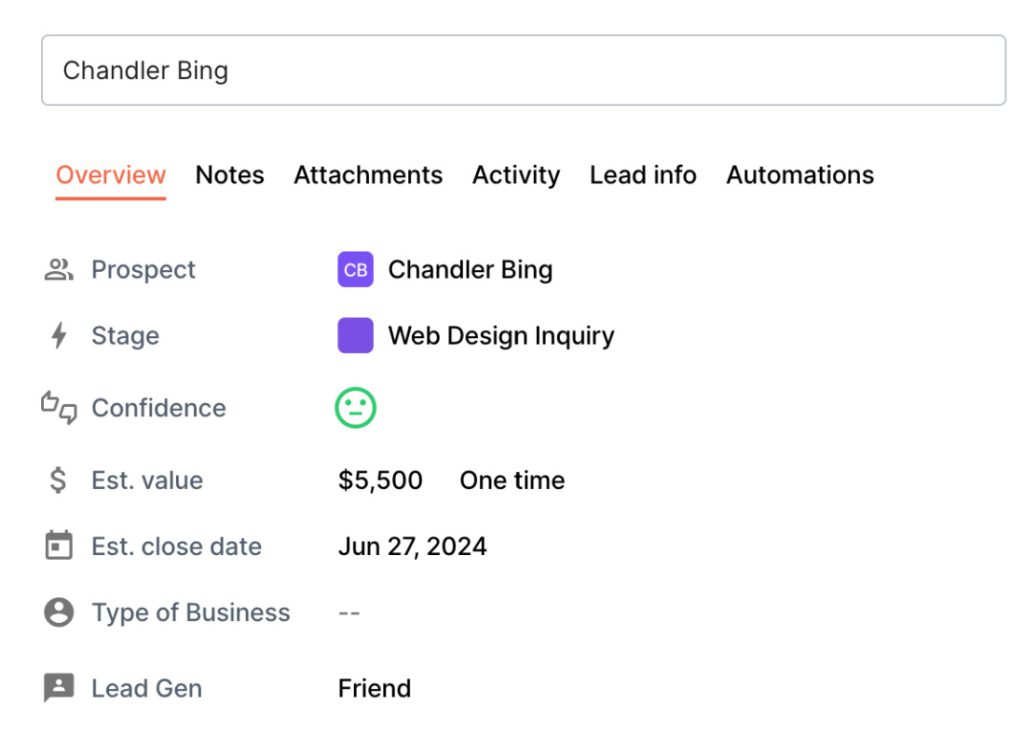Image resolution: width=1024 pixels, height=745 pixels.
Task: Open the Friend lead gen value selector
Action: point(374,689)
